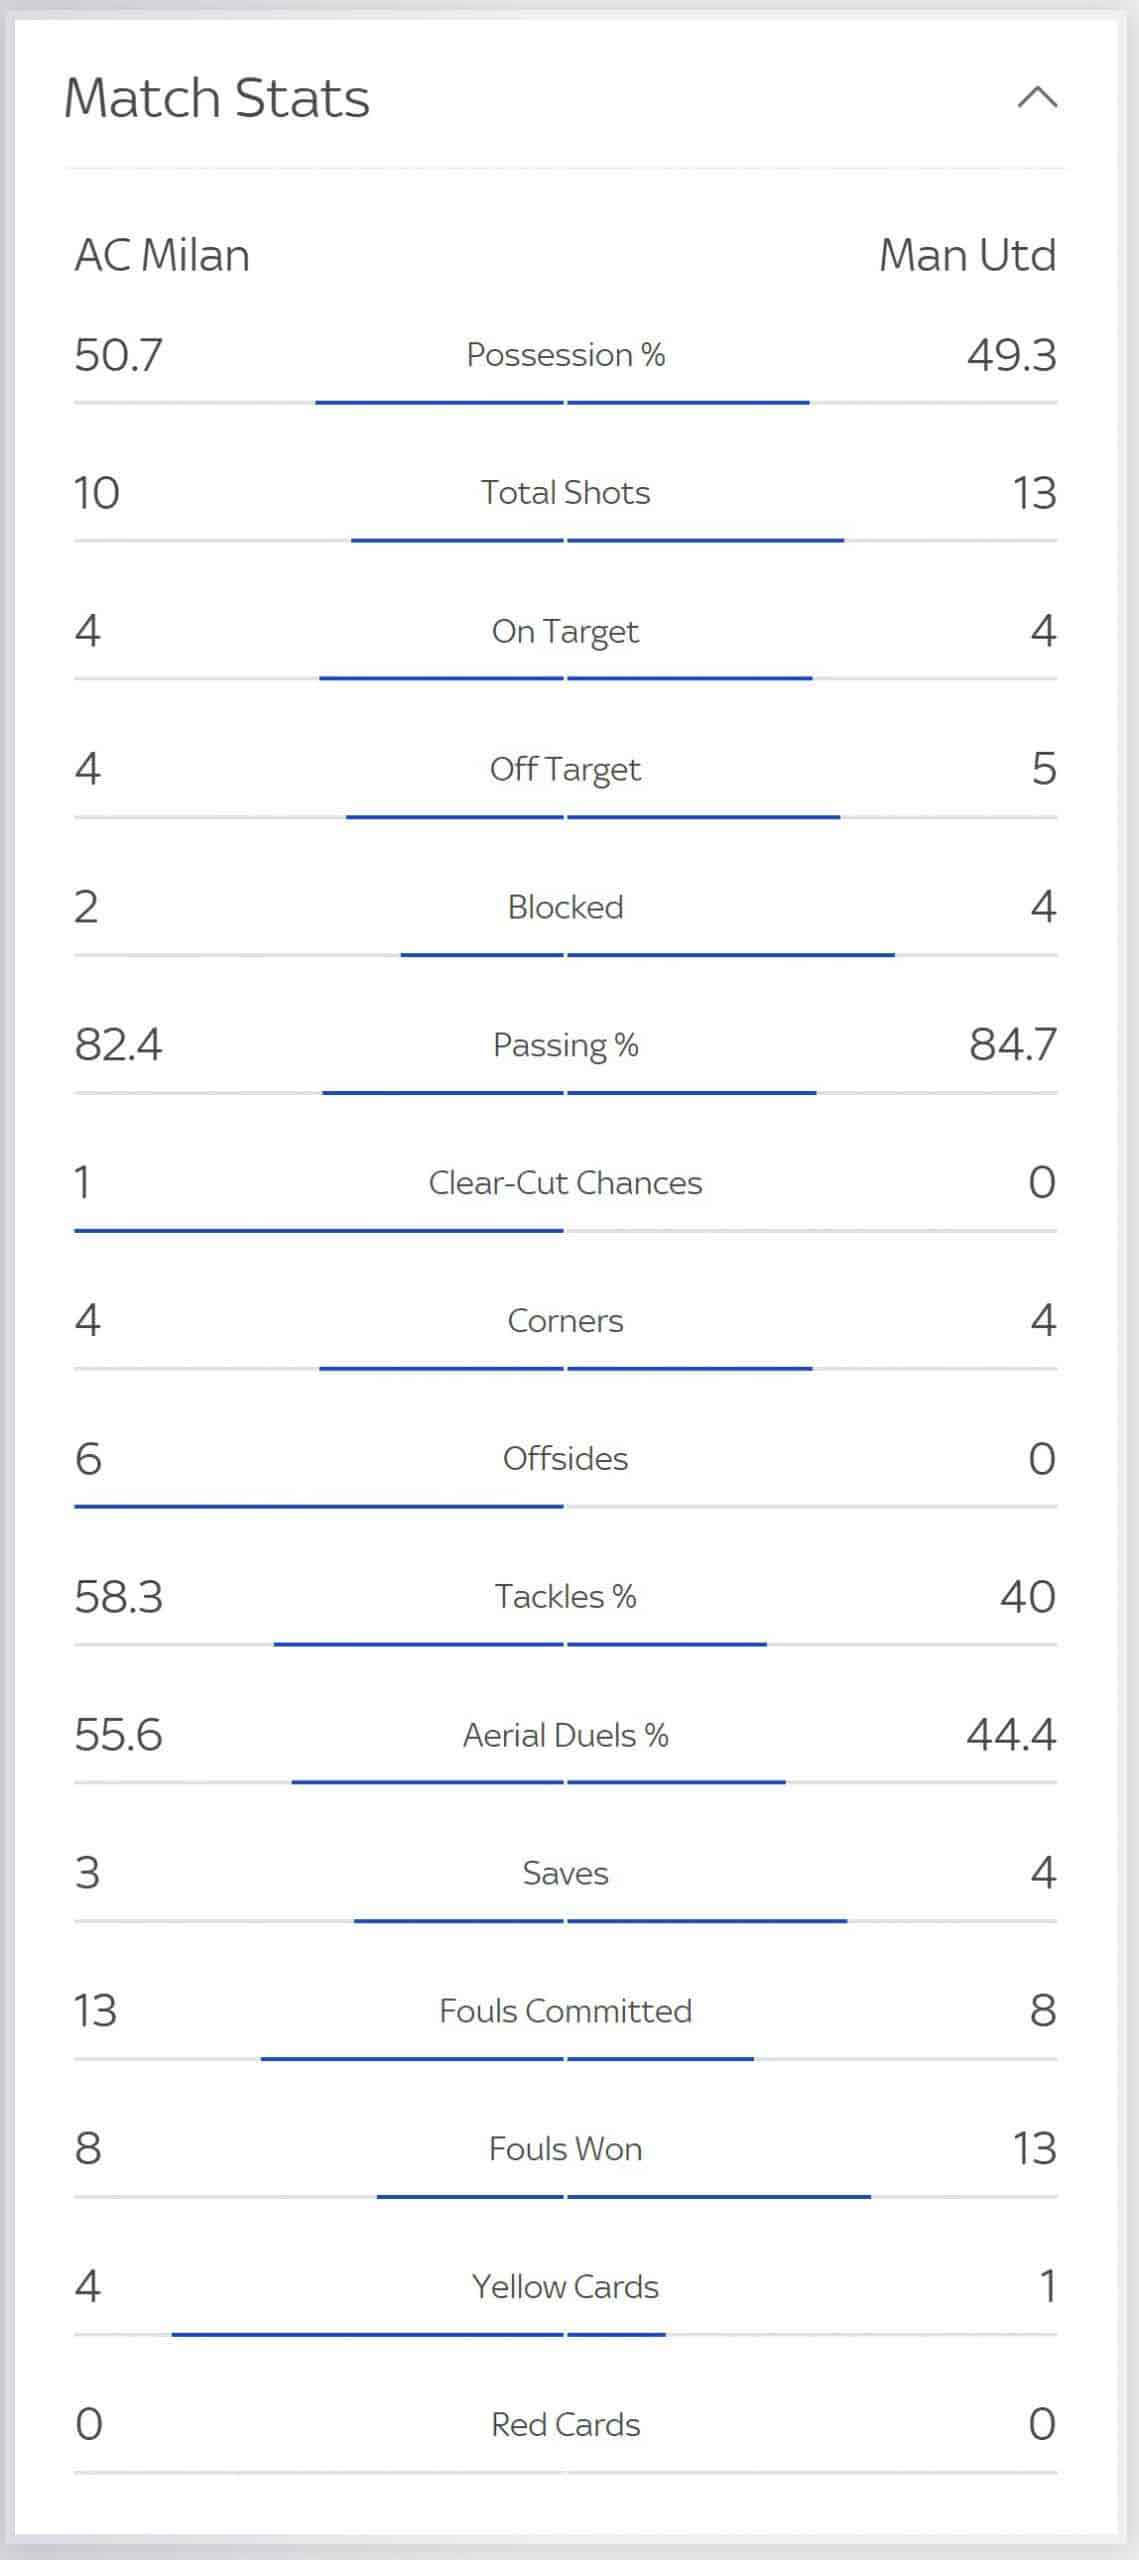Click the Corners stat label
1139x2560 pixels.
[565, 1321]
